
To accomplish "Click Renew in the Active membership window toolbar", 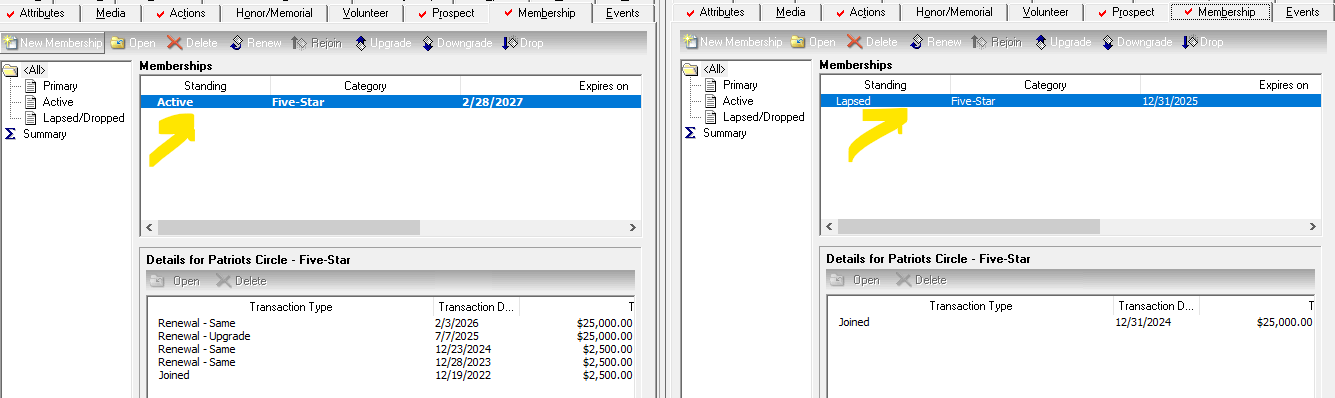I will tap(255, 43).
